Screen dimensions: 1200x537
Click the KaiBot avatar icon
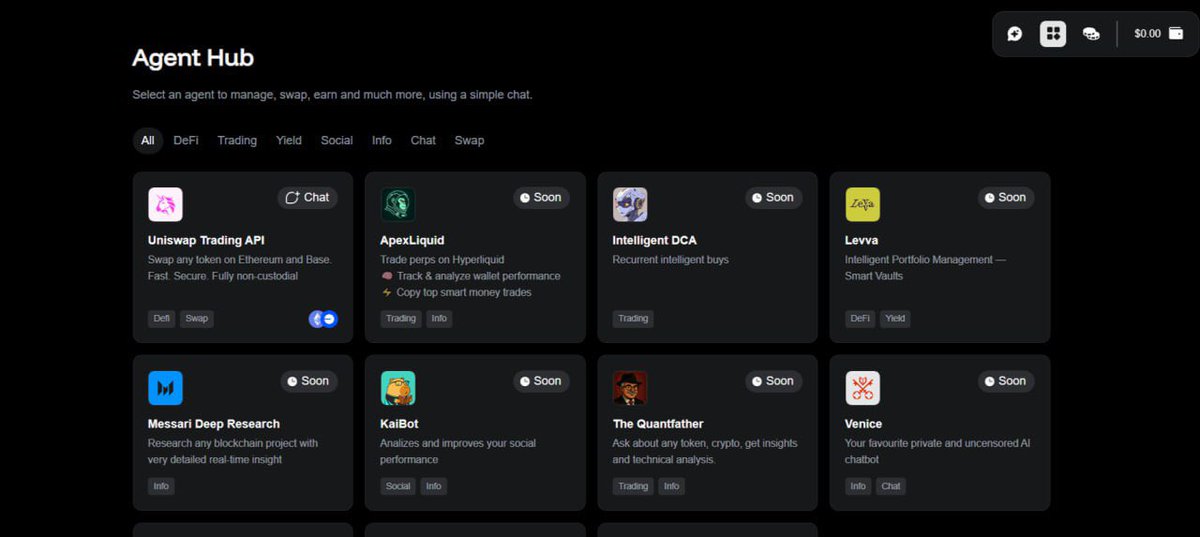tap(398, 388)
